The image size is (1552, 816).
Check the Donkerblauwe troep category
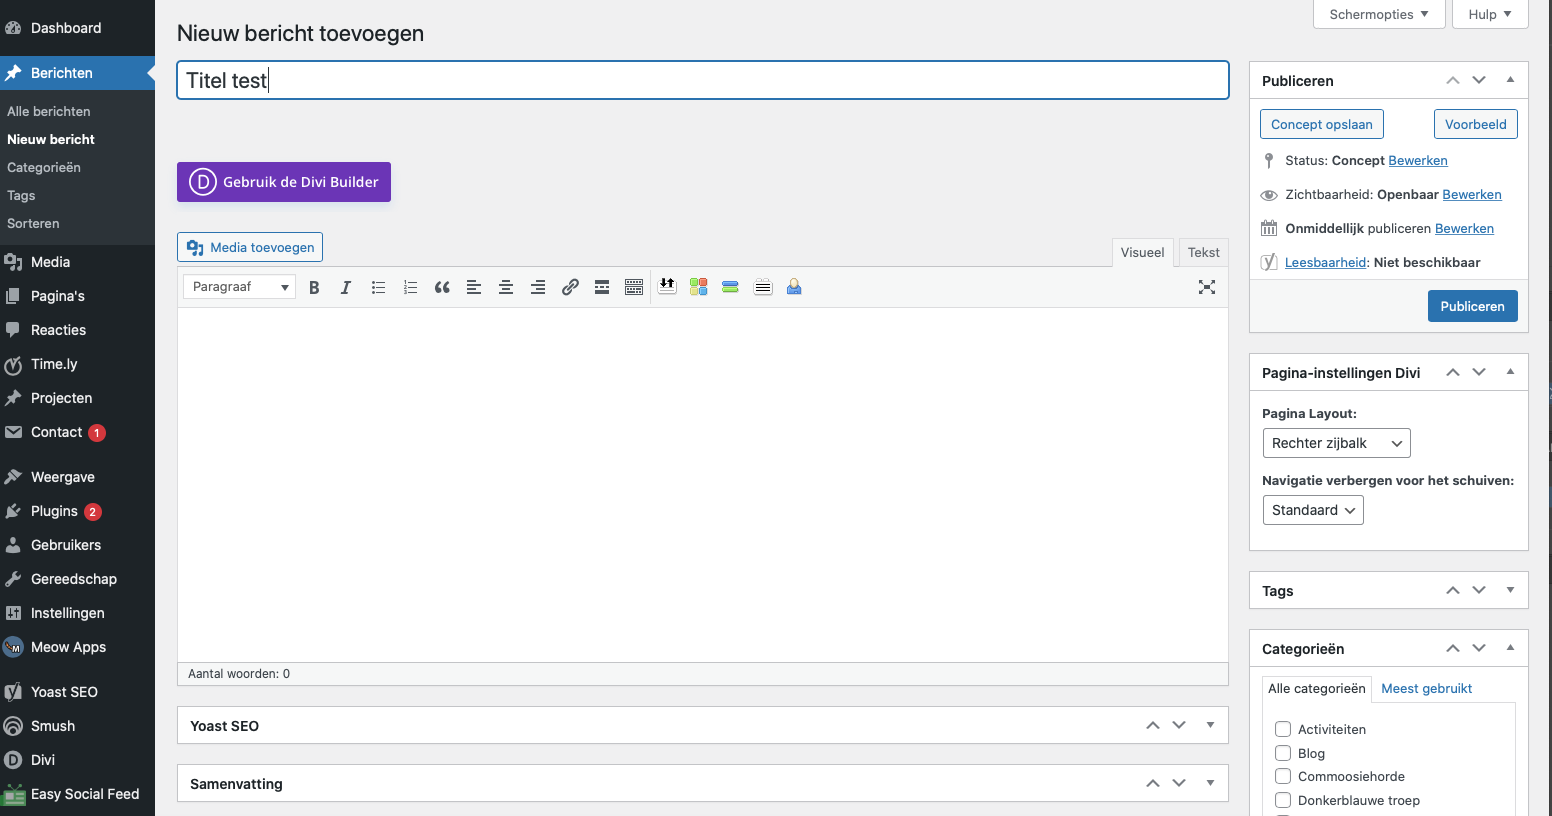click(x=1283, y=800)
